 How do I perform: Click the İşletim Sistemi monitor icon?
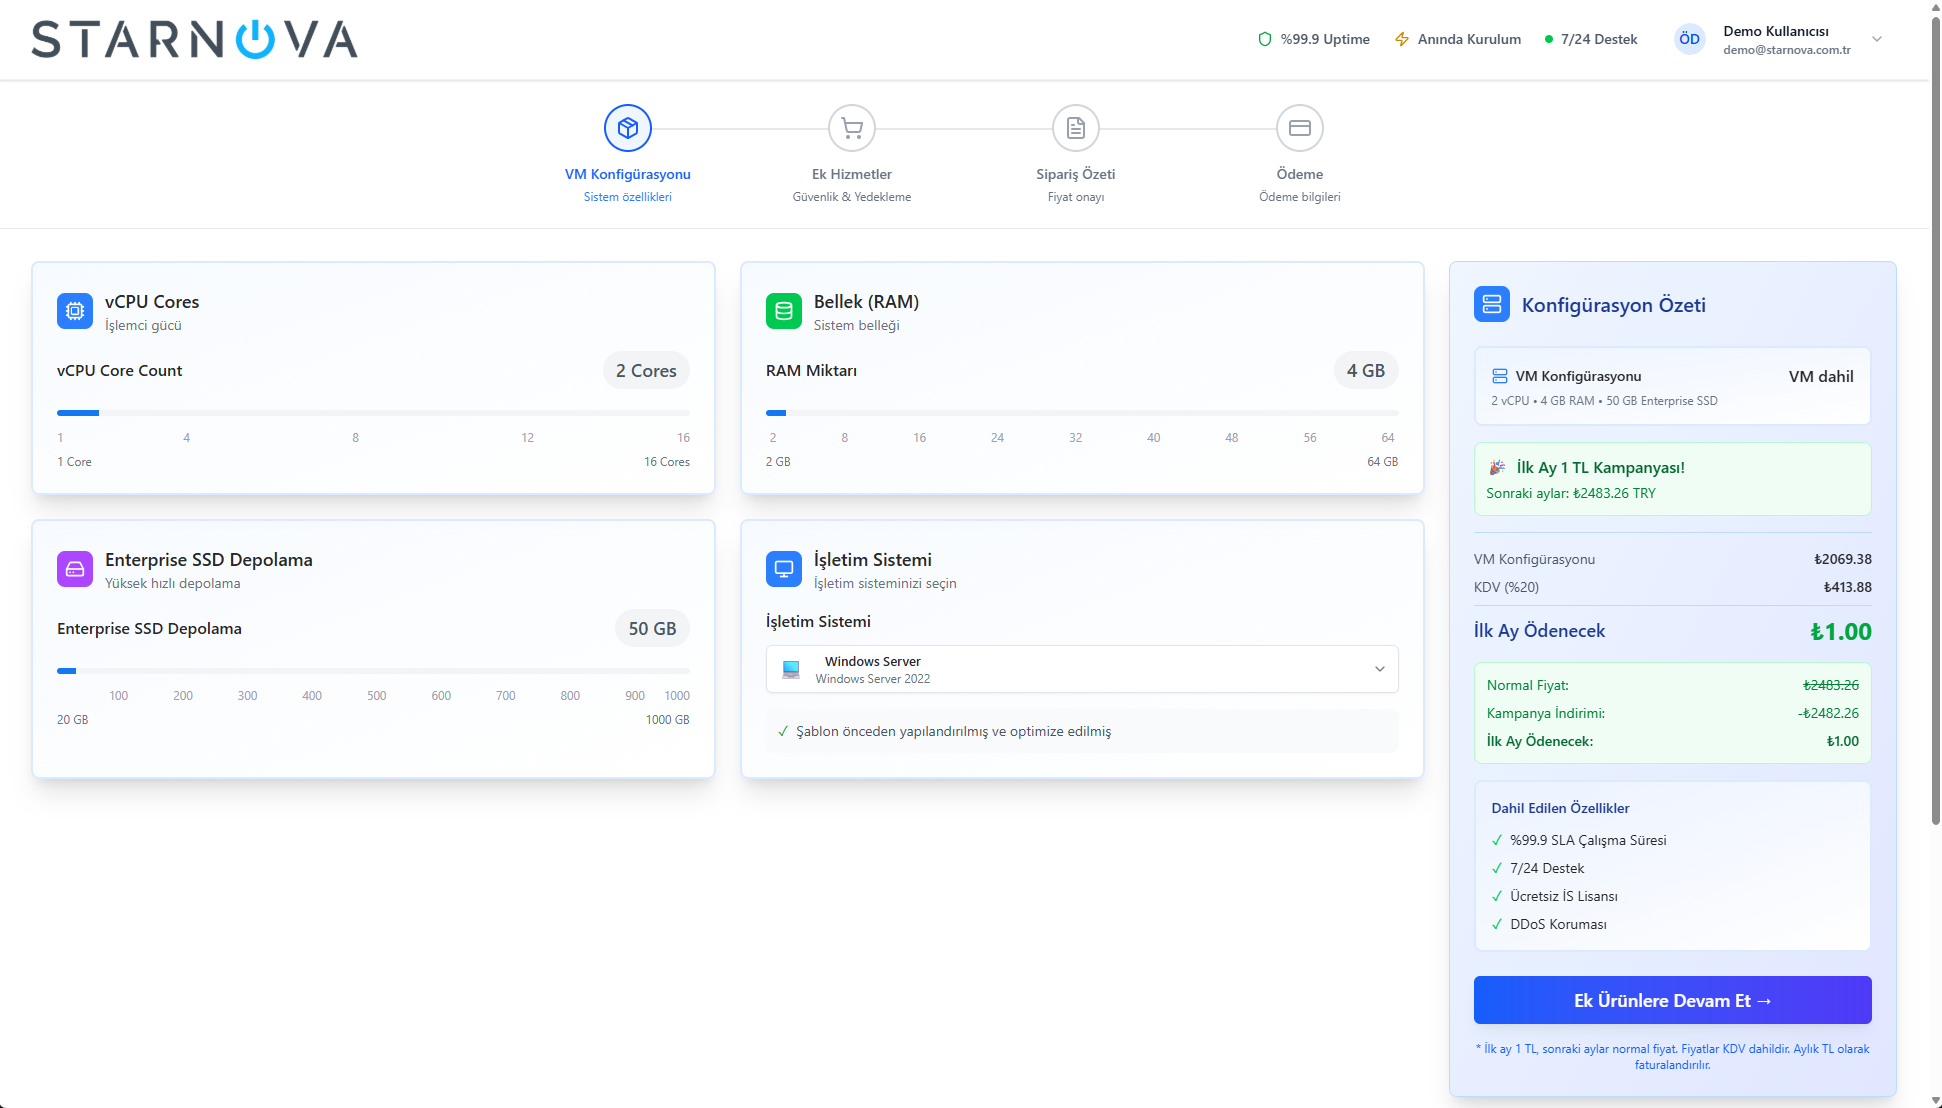click(x=783, y=569)
